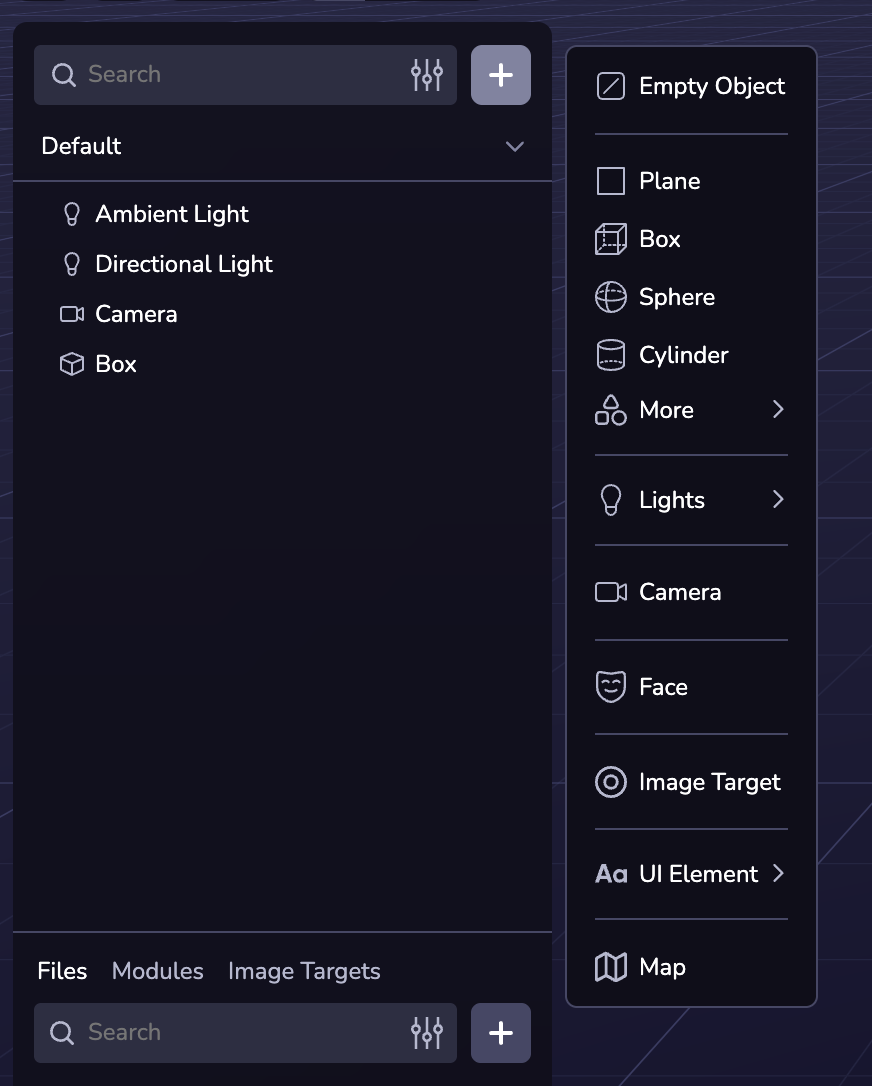Open scene hierarchy filter sliders icon
This screenshot has width=872, height=1086.
tap(427, 75)
